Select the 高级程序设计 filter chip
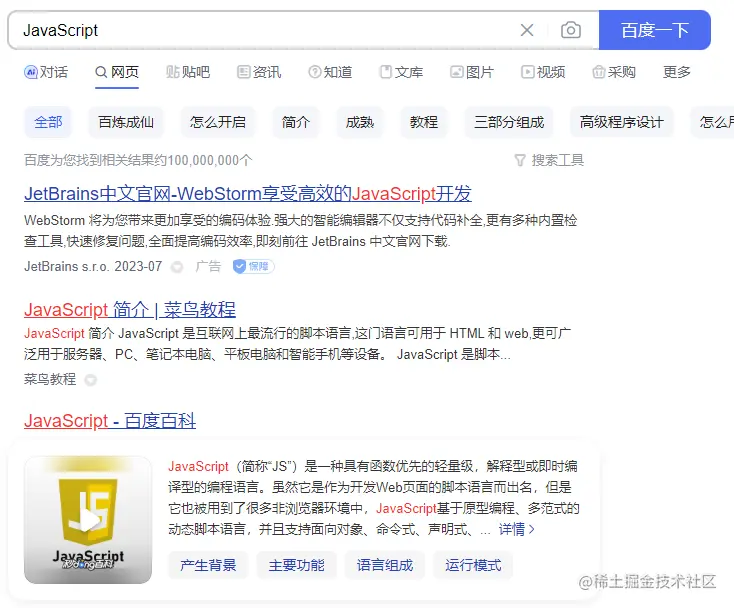The height and width of the screenshot is (608, 734). [622, 122]
